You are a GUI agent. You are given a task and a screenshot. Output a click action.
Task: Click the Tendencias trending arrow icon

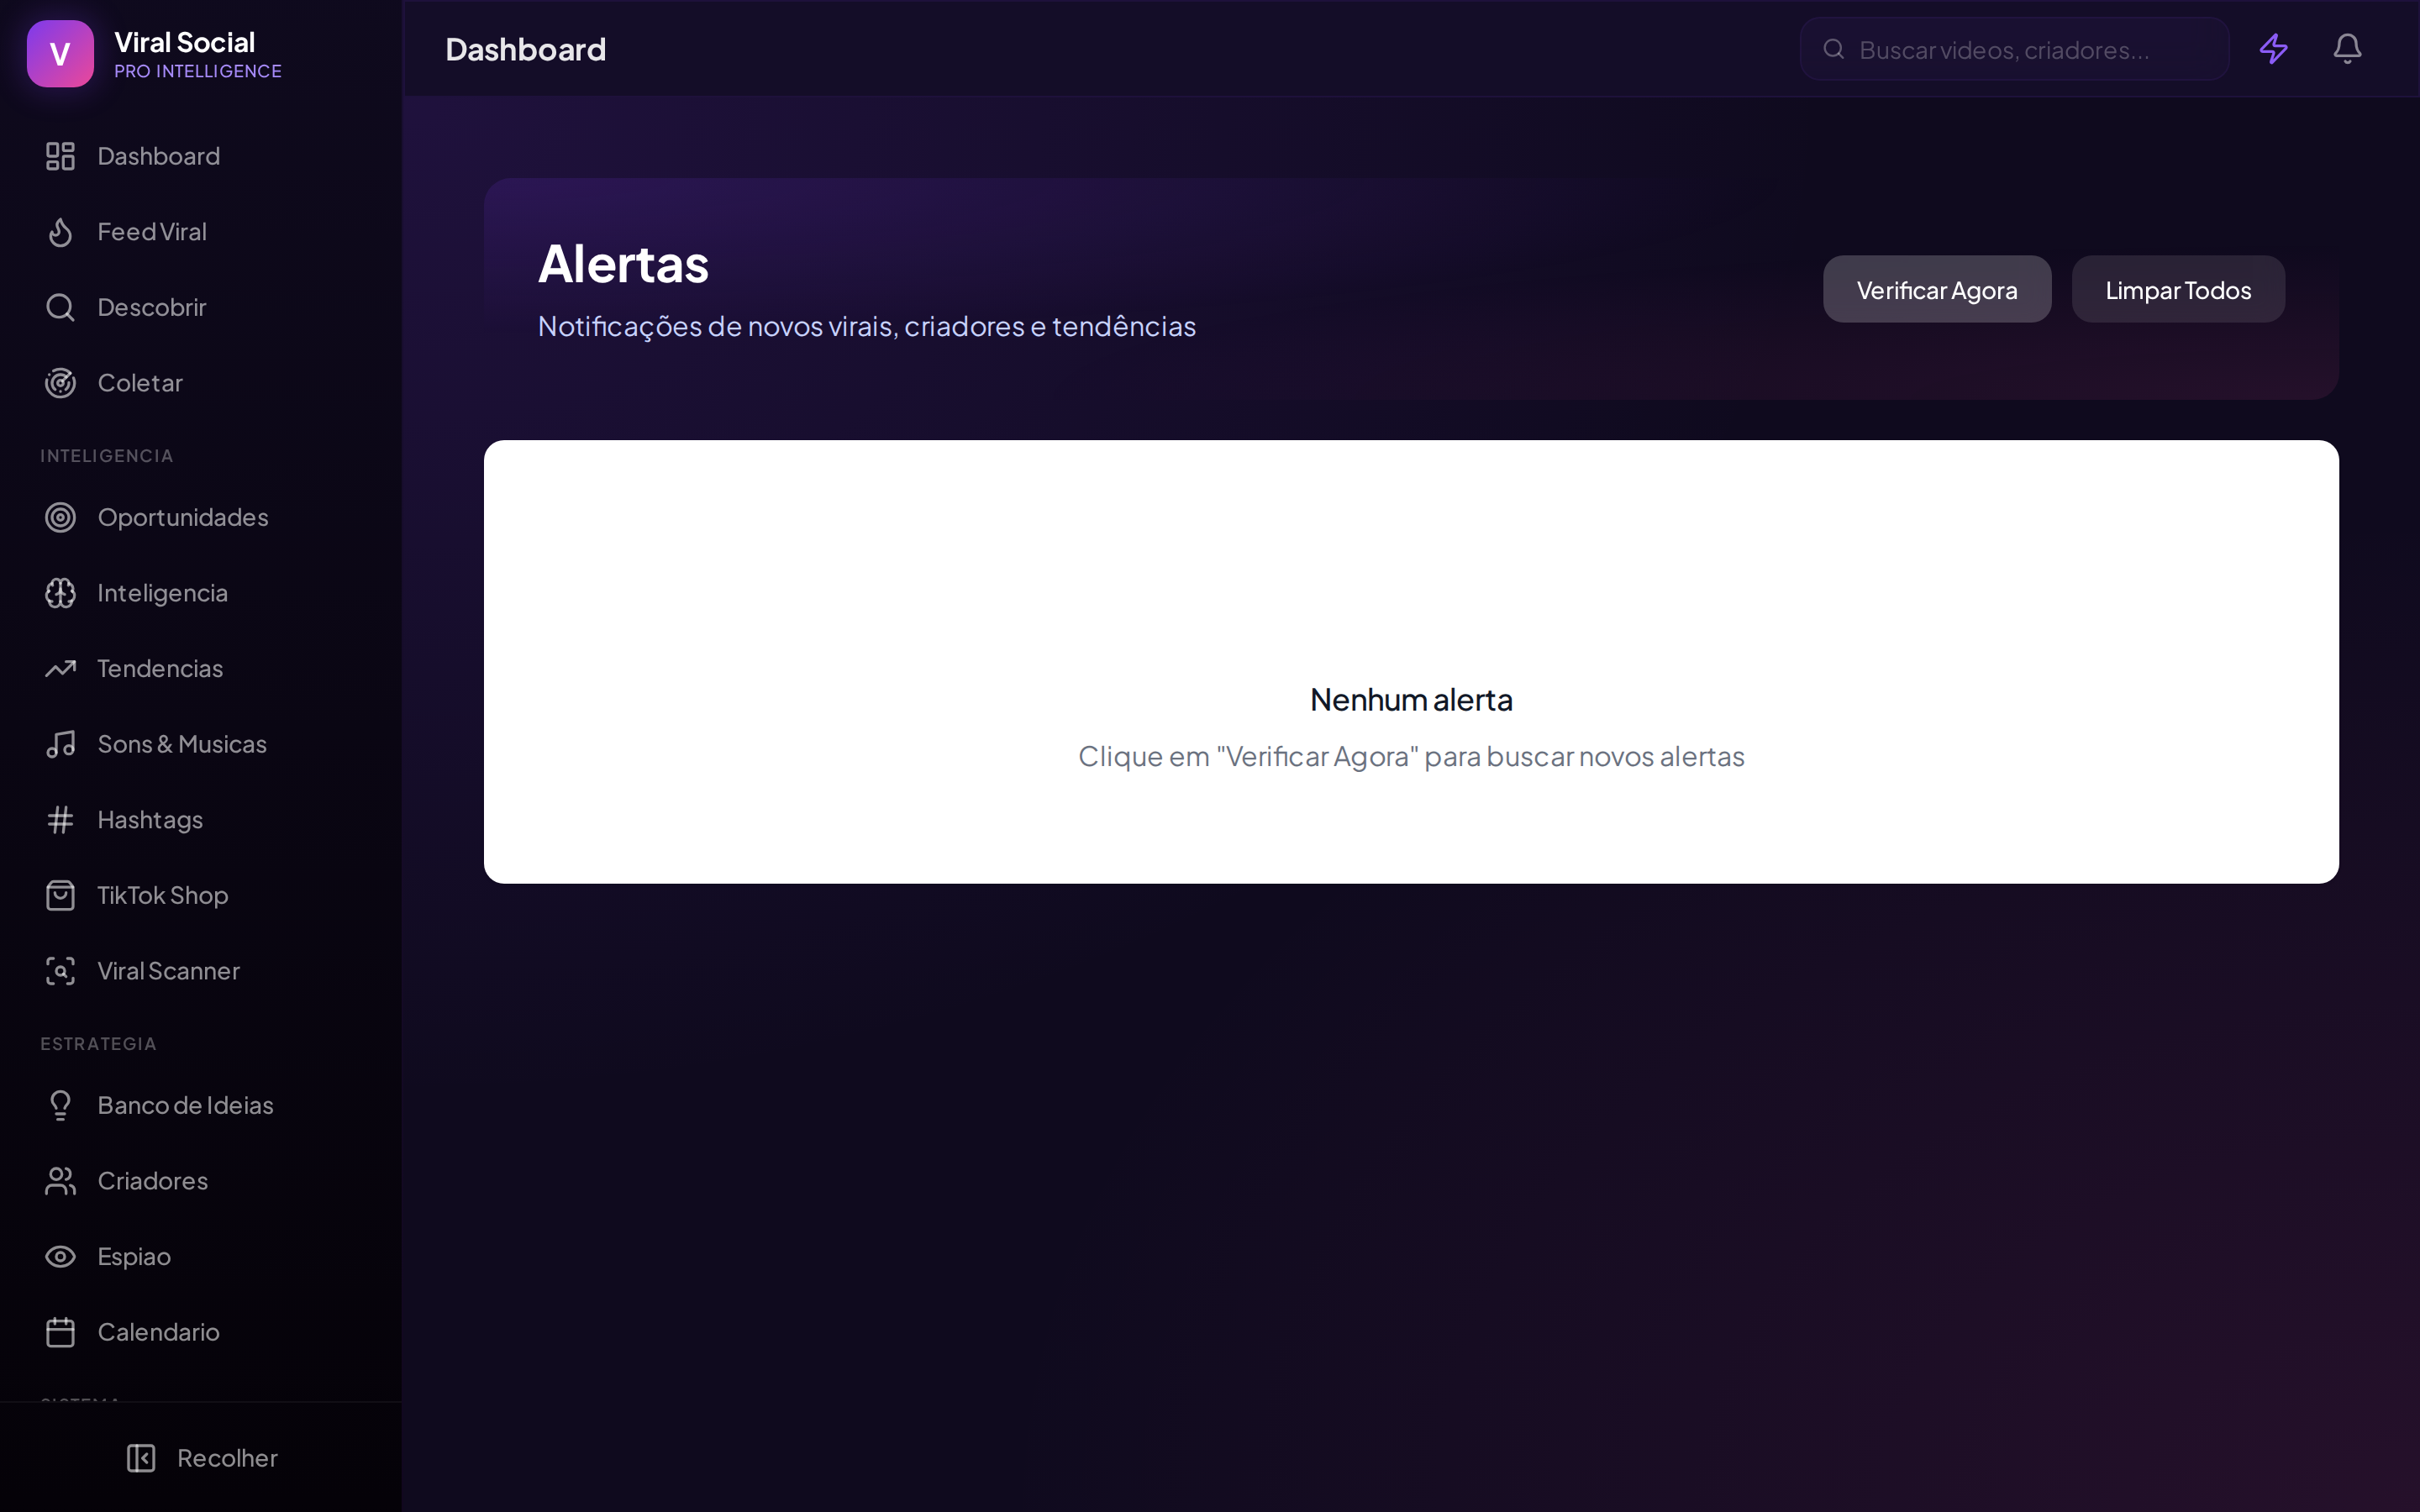pyautogui.click(x=60, y=668)
